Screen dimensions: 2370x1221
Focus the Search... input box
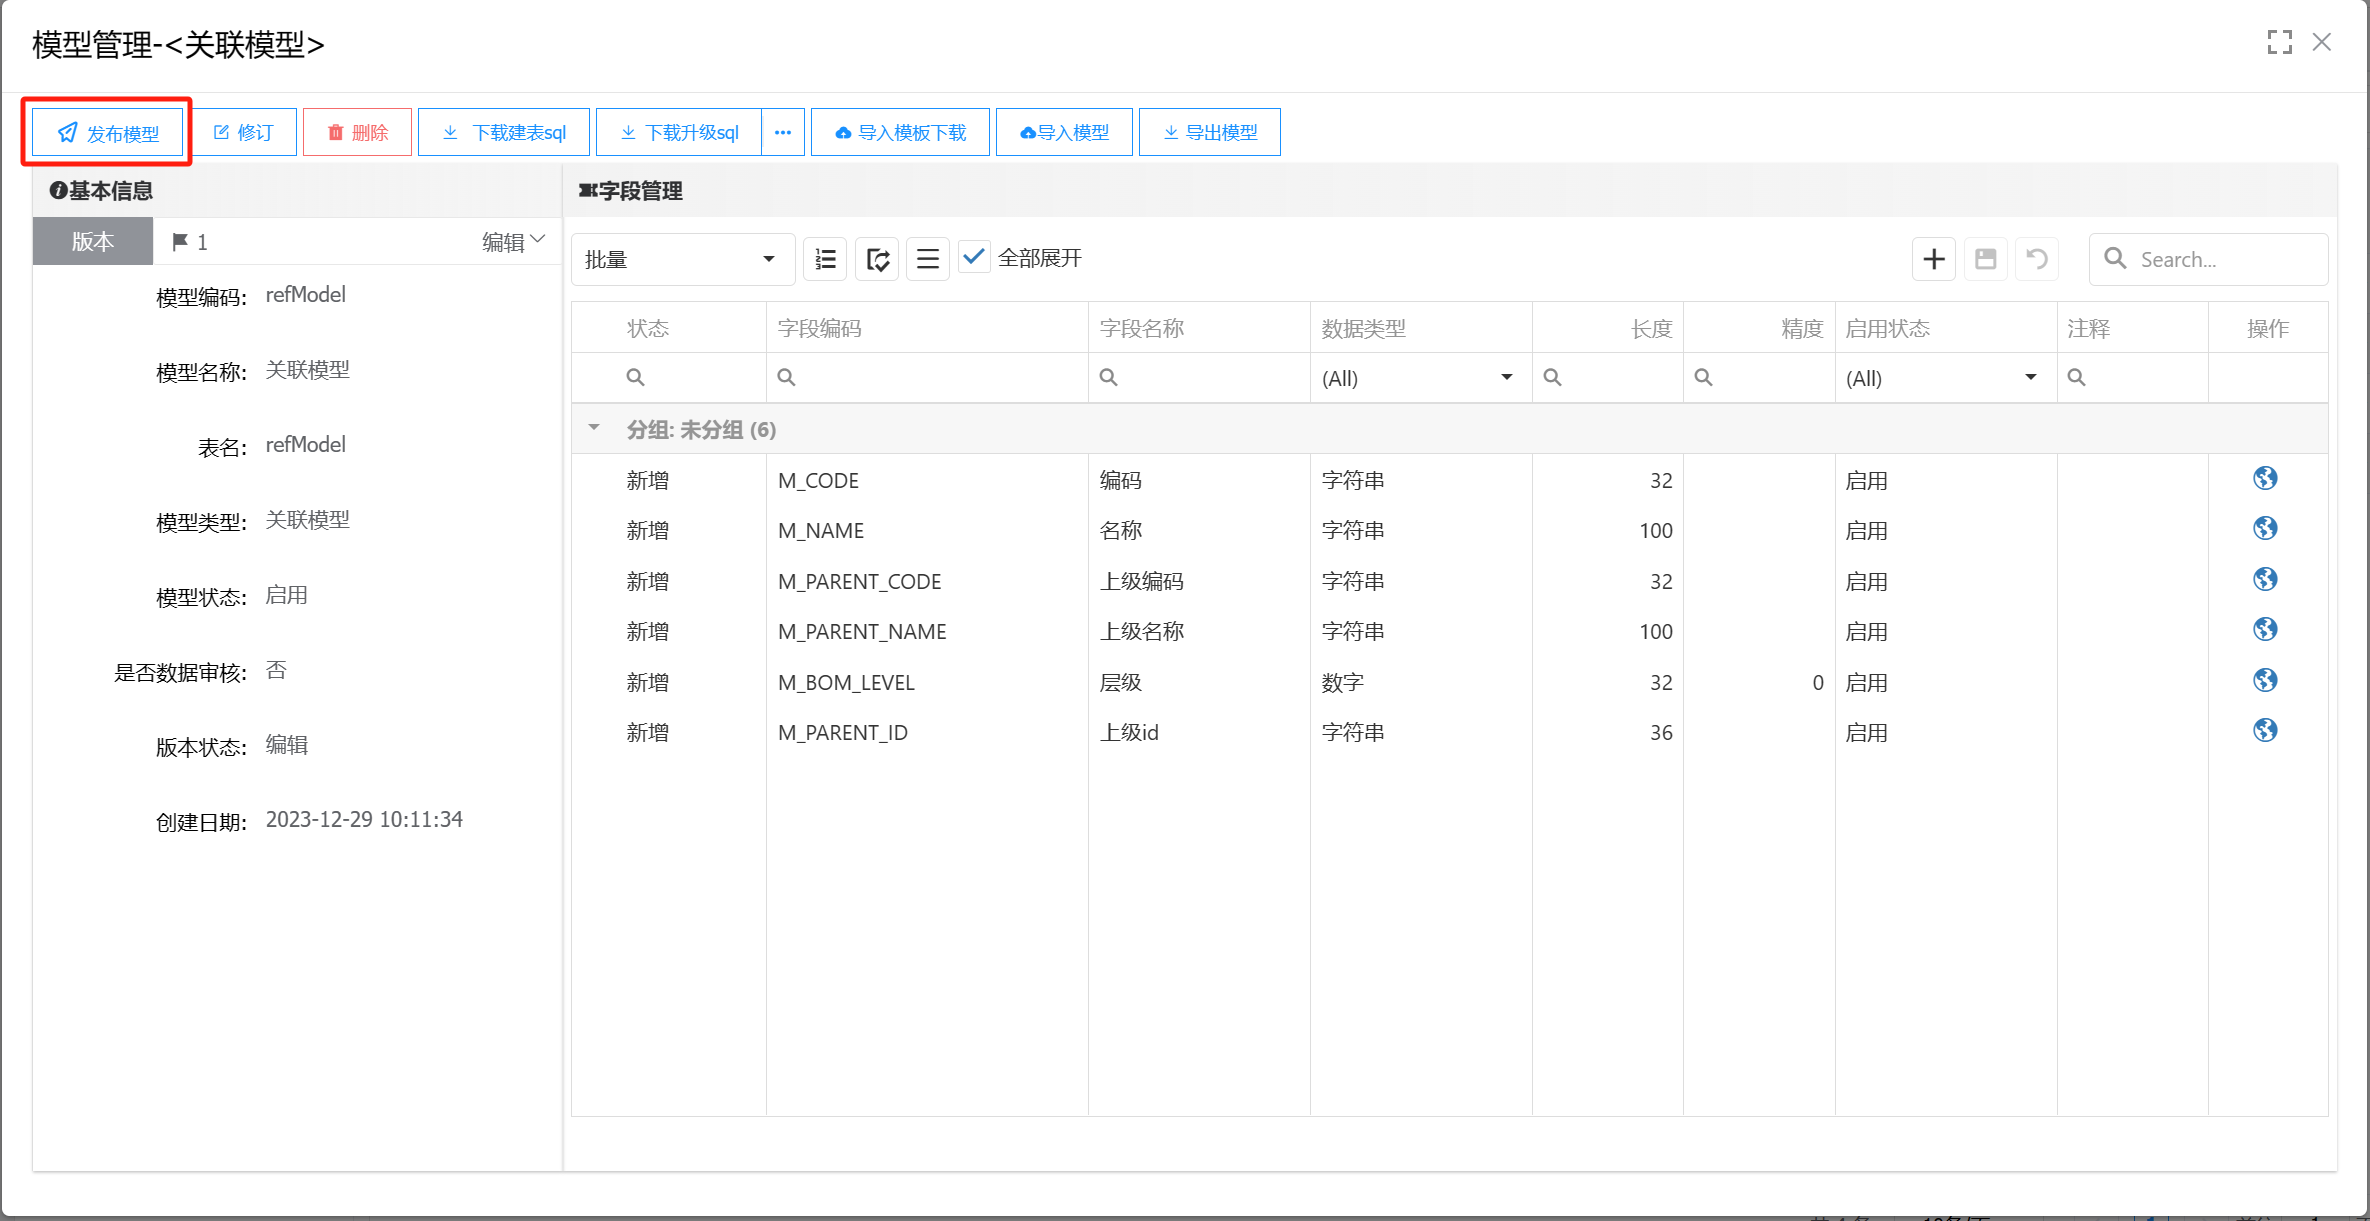[x=2209, y=260]
